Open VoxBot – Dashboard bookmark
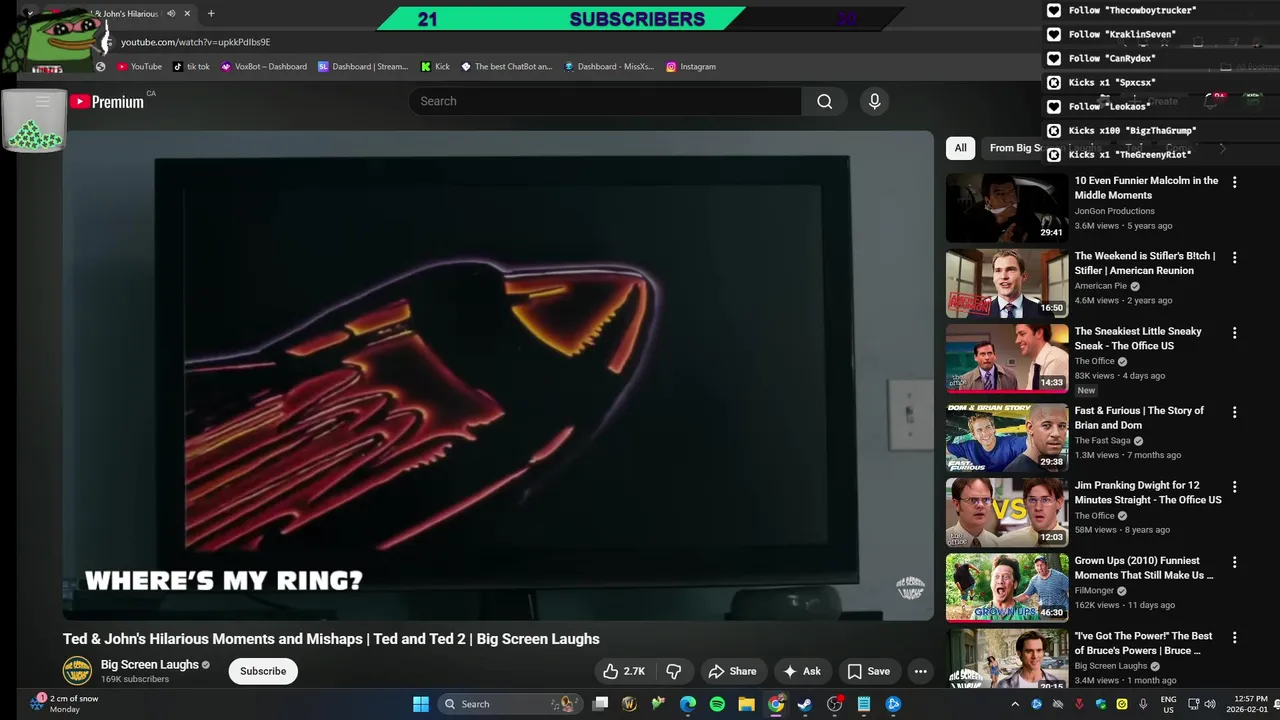The height and width of the screenshot is (720, 1280). tap(264, 66)
